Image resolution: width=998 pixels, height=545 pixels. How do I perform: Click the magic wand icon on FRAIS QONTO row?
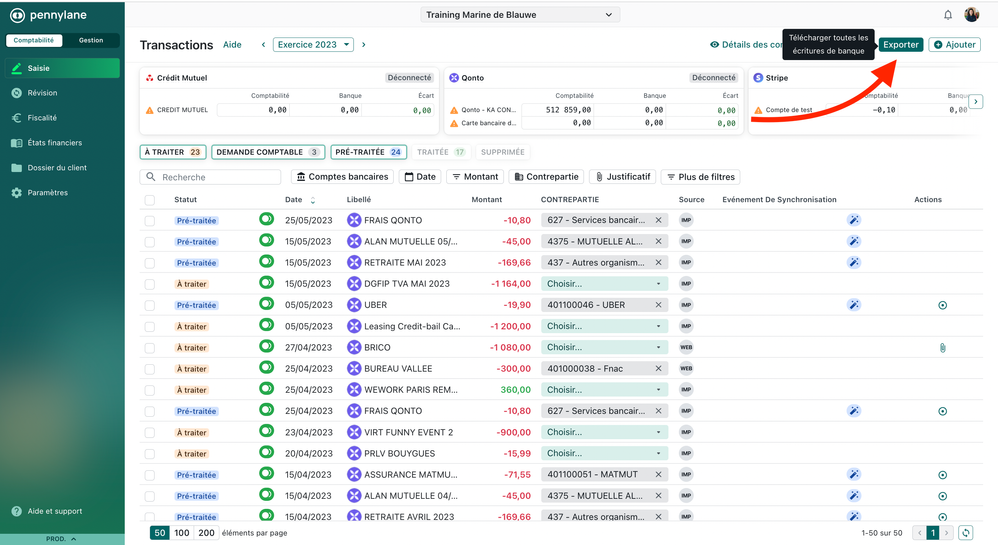853,220
